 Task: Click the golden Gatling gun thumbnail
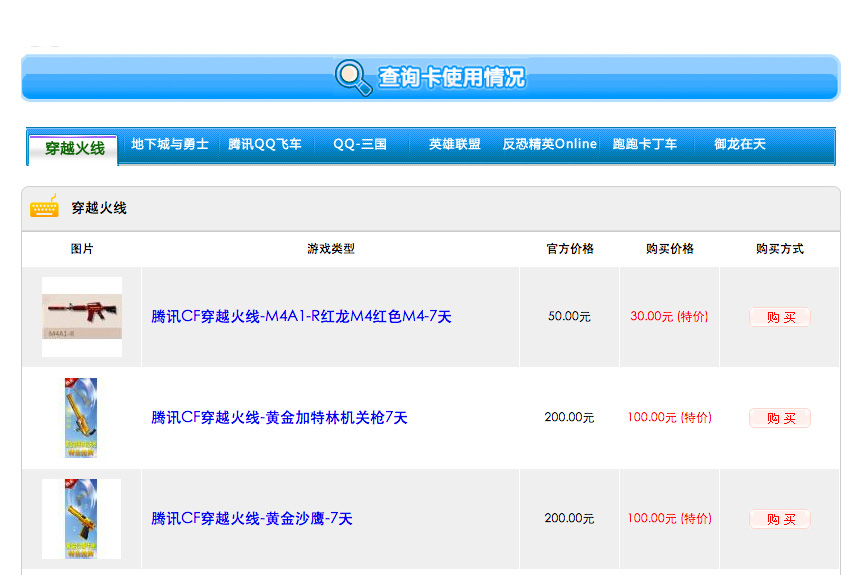[81, 418]
